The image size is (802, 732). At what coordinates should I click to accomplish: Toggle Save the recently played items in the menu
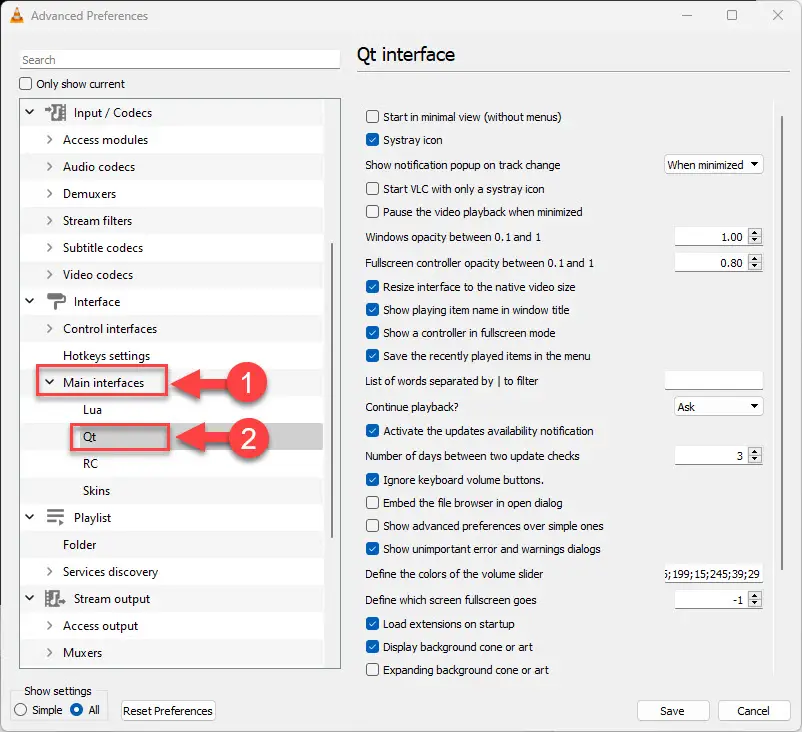pyautogui.click(x=372, y=356)
